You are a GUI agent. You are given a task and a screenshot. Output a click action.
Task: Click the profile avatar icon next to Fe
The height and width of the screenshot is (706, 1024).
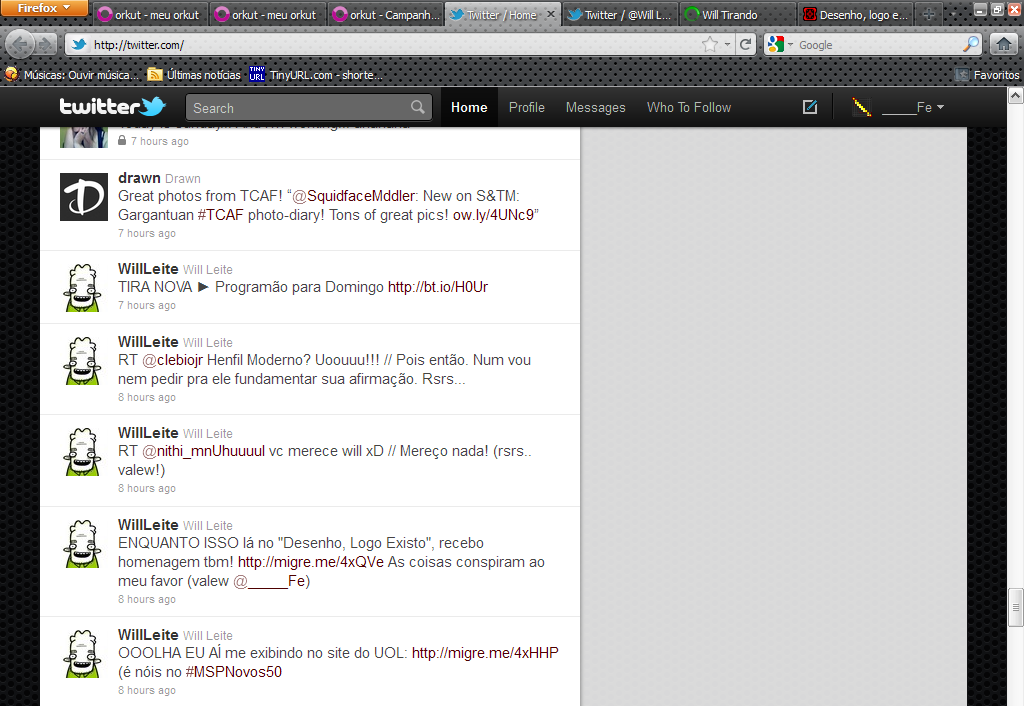[862, 106]
